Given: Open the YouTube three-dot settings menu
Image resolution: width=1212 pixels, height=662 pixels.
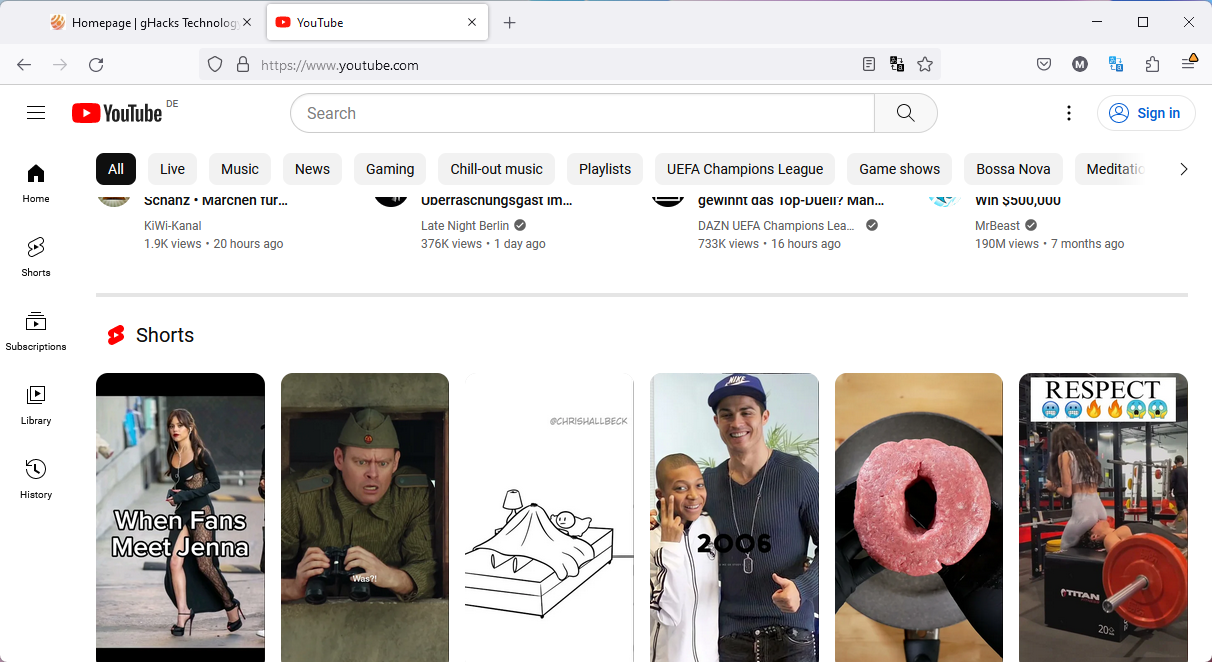Looking at the screenshot, I should pyautogui.click(x=1069, y=113).
